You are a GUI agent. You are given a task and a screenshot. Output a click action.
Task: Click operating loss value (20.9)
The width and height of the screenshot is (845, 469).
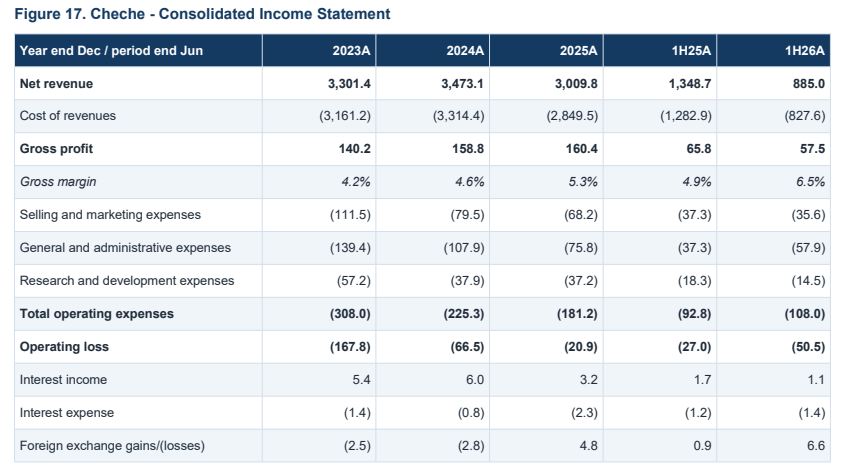[x=581, y=347]
